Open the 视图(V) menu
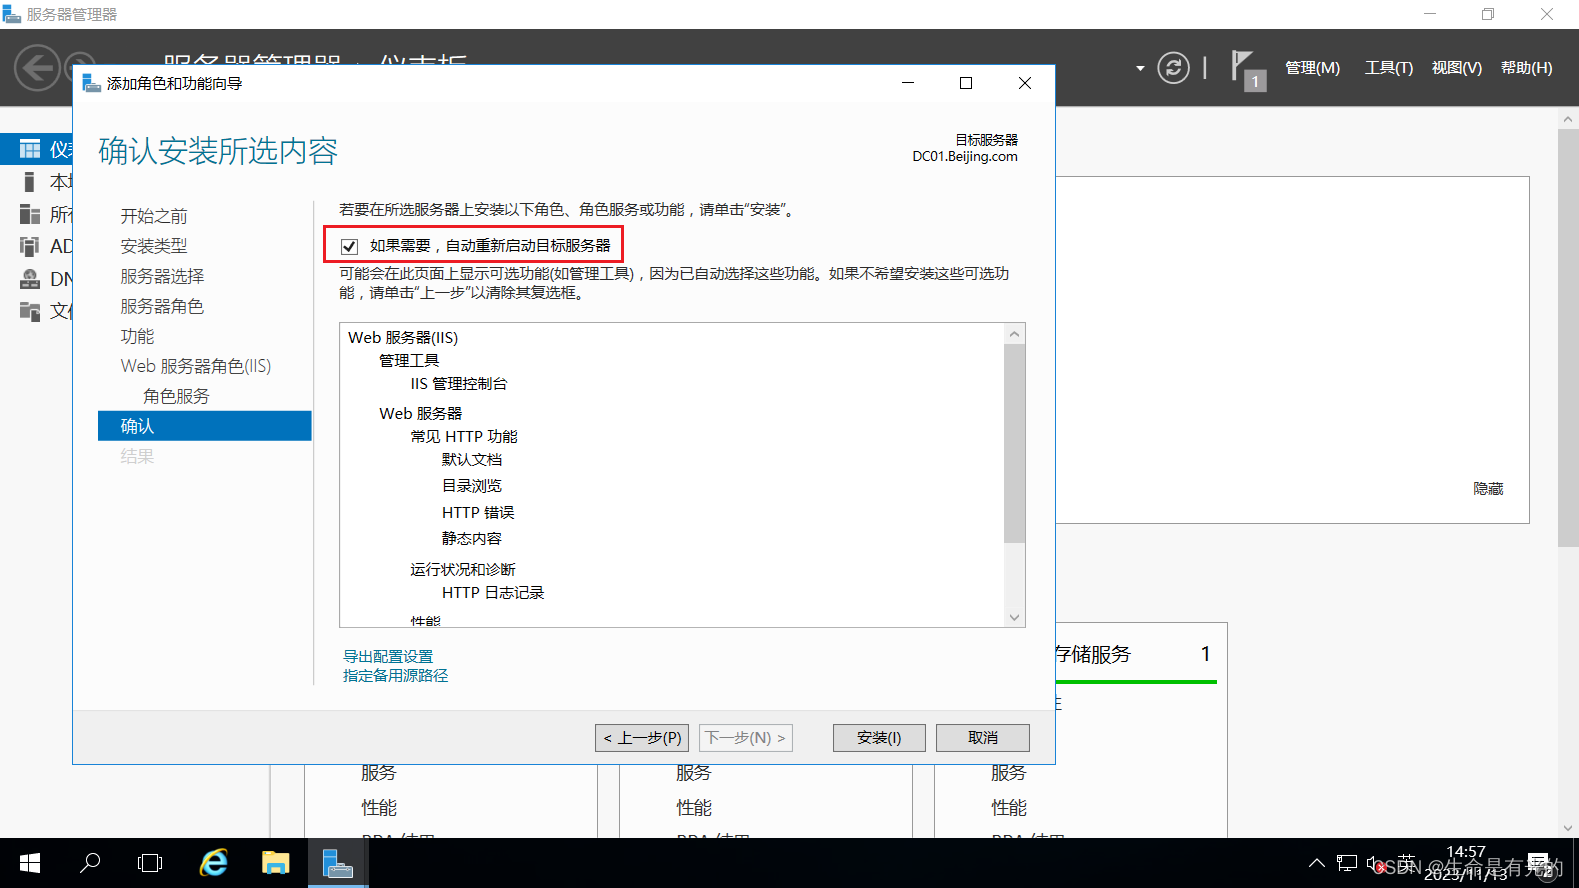 tap(1456, 68)
